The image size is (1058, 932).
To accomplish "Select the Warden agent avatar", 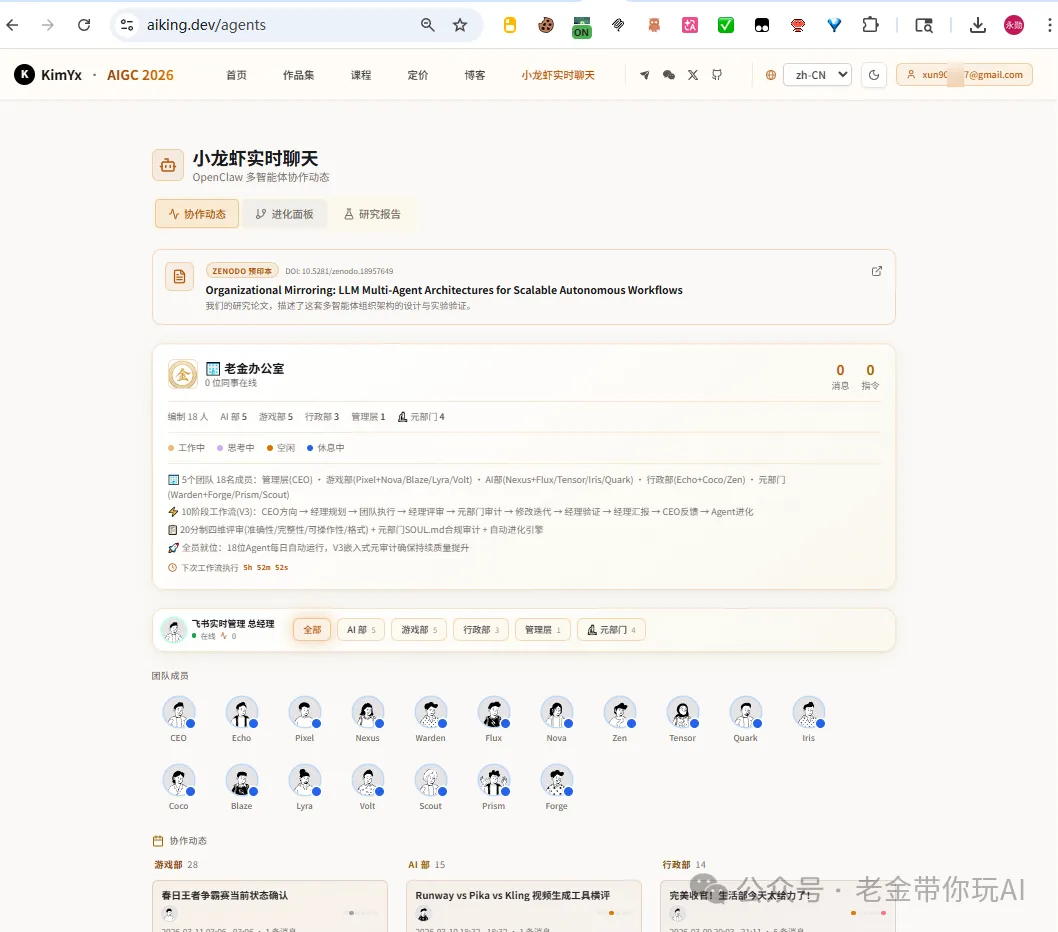I will coord(430,713).
